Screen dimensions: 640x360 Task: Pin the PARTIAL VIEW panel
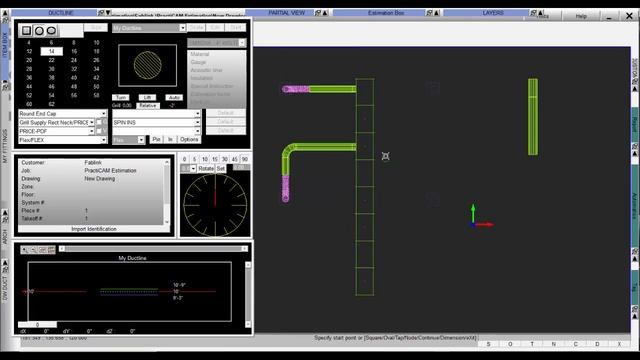[318, 13]
